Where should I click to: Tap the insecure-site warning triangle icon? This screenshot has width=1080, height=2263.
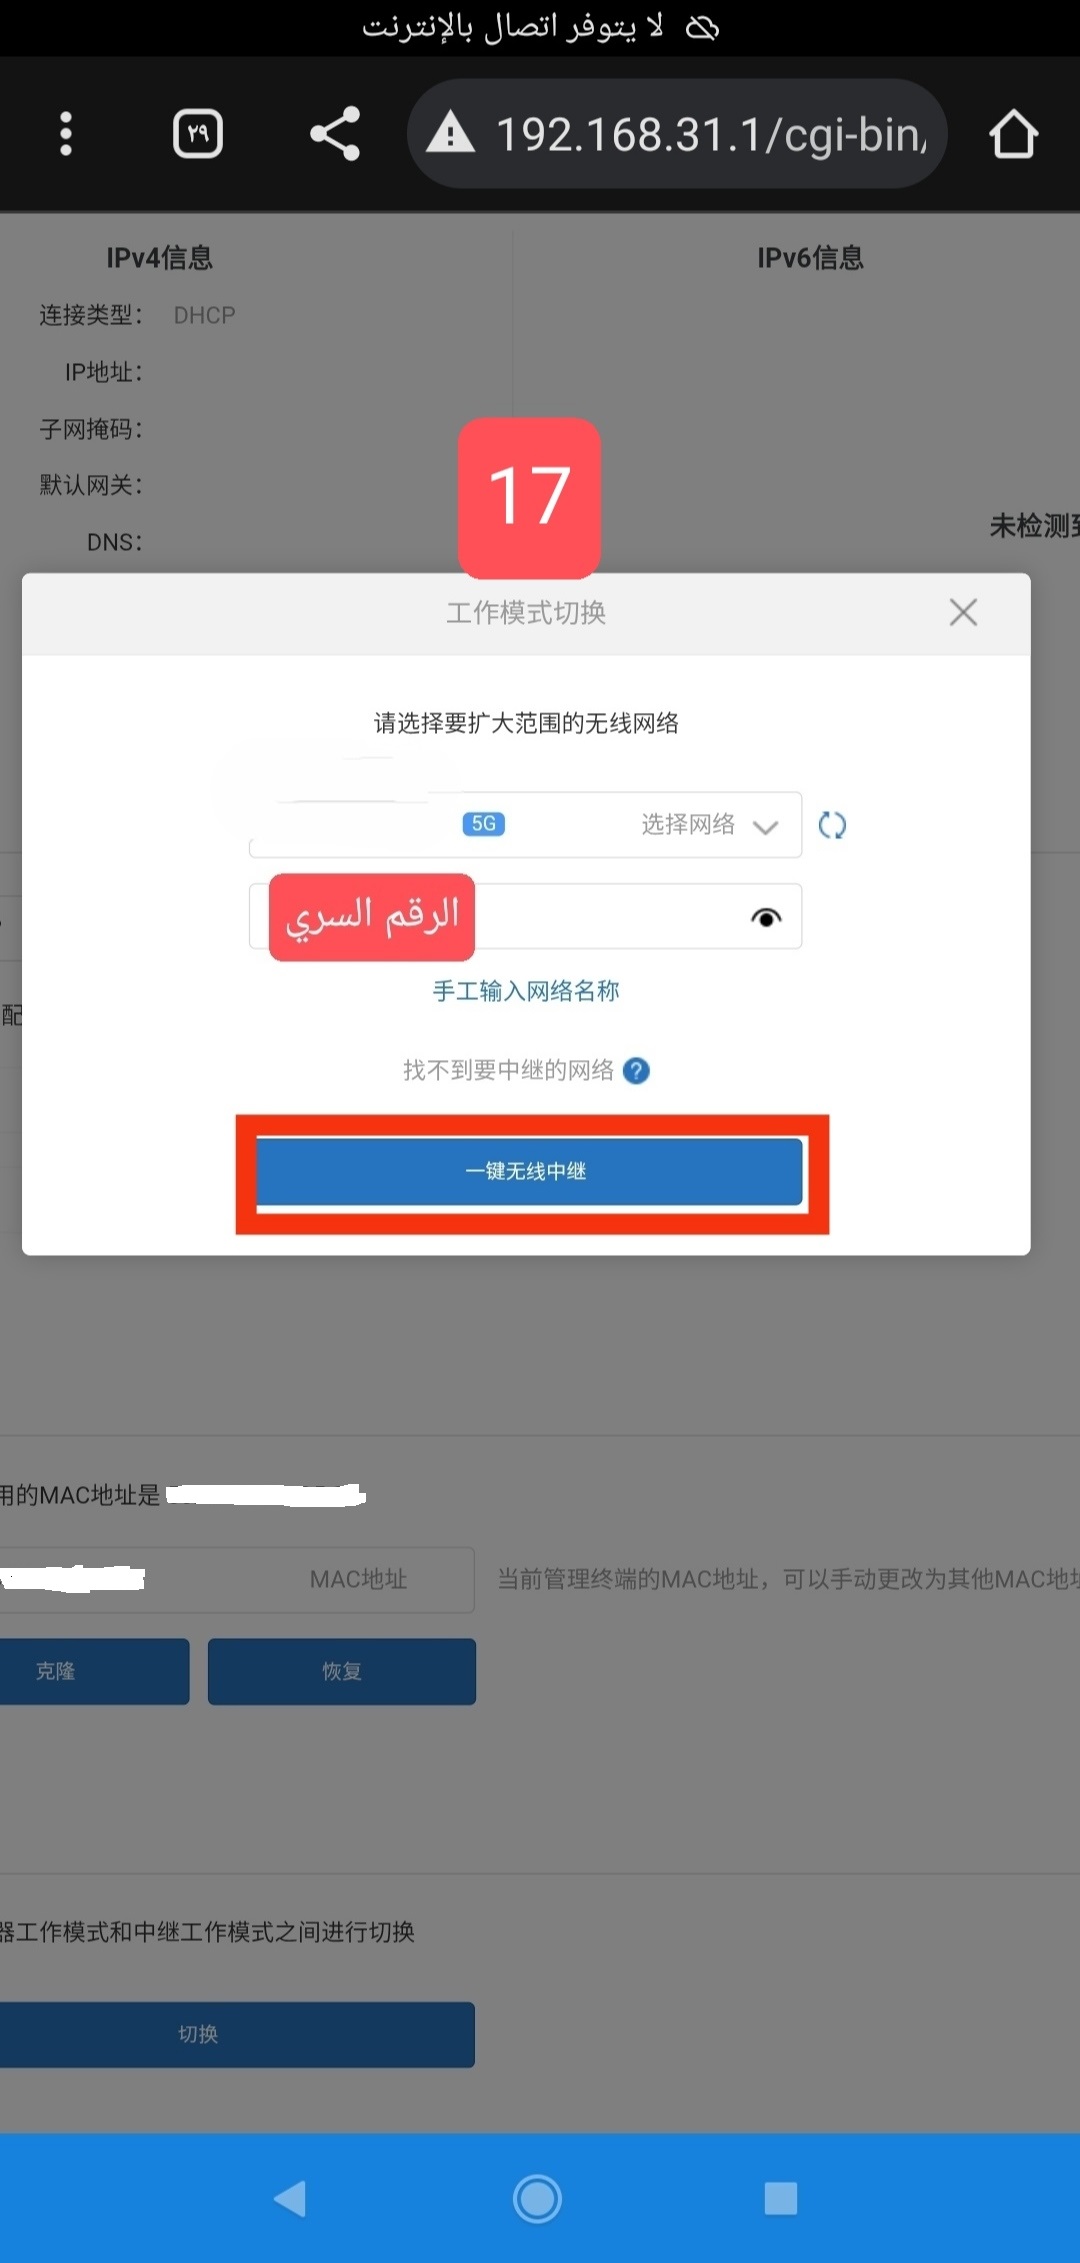[x=450, y=133]
